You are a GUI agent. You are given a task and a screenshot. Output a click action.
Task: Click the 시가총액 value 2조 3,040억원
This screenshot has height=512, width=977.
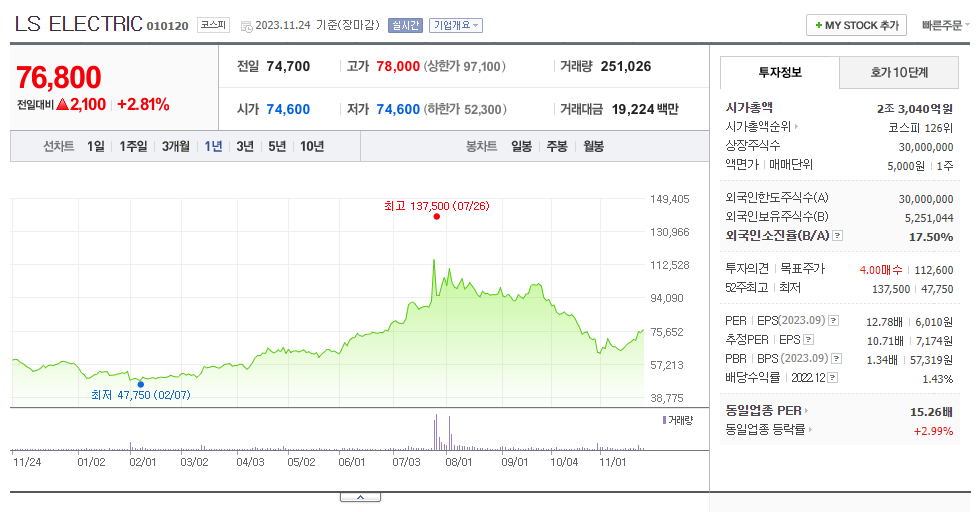tap(915, 108)
